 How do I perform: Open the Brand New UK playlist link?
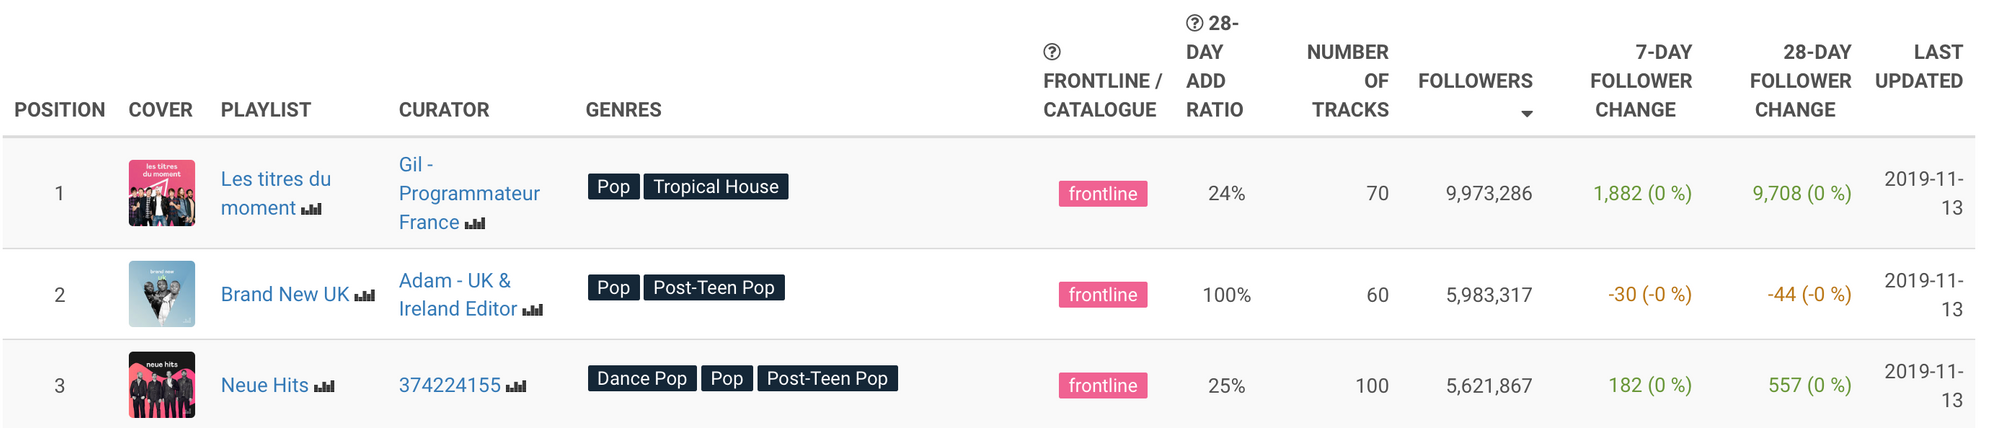tap(285, 294)
